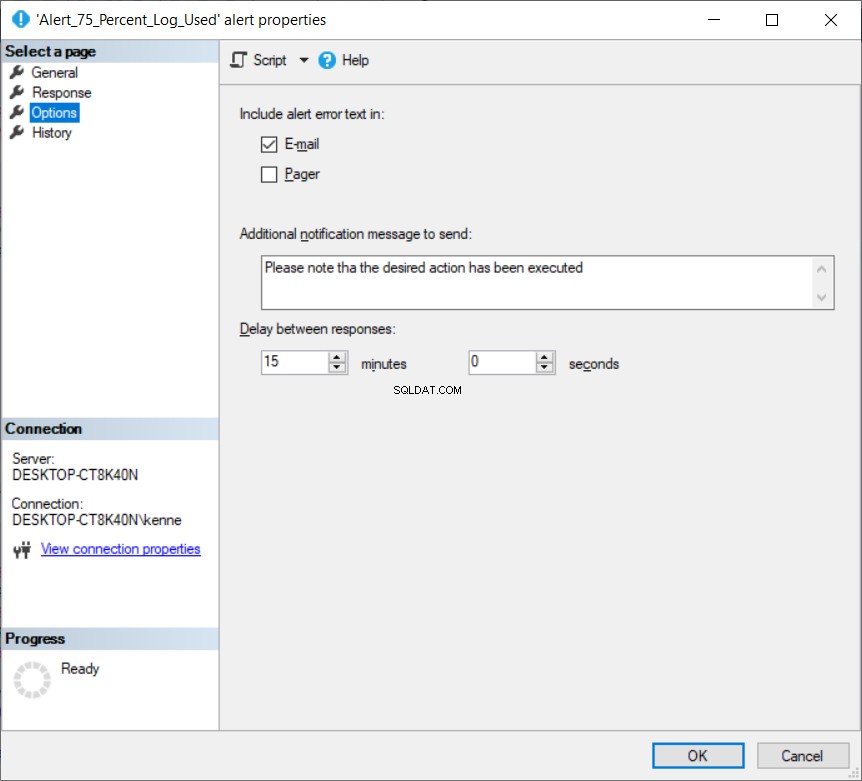Viewport: 862px width, 781px height.
Task: Open View connection properties link
Action: pos(120,549)
